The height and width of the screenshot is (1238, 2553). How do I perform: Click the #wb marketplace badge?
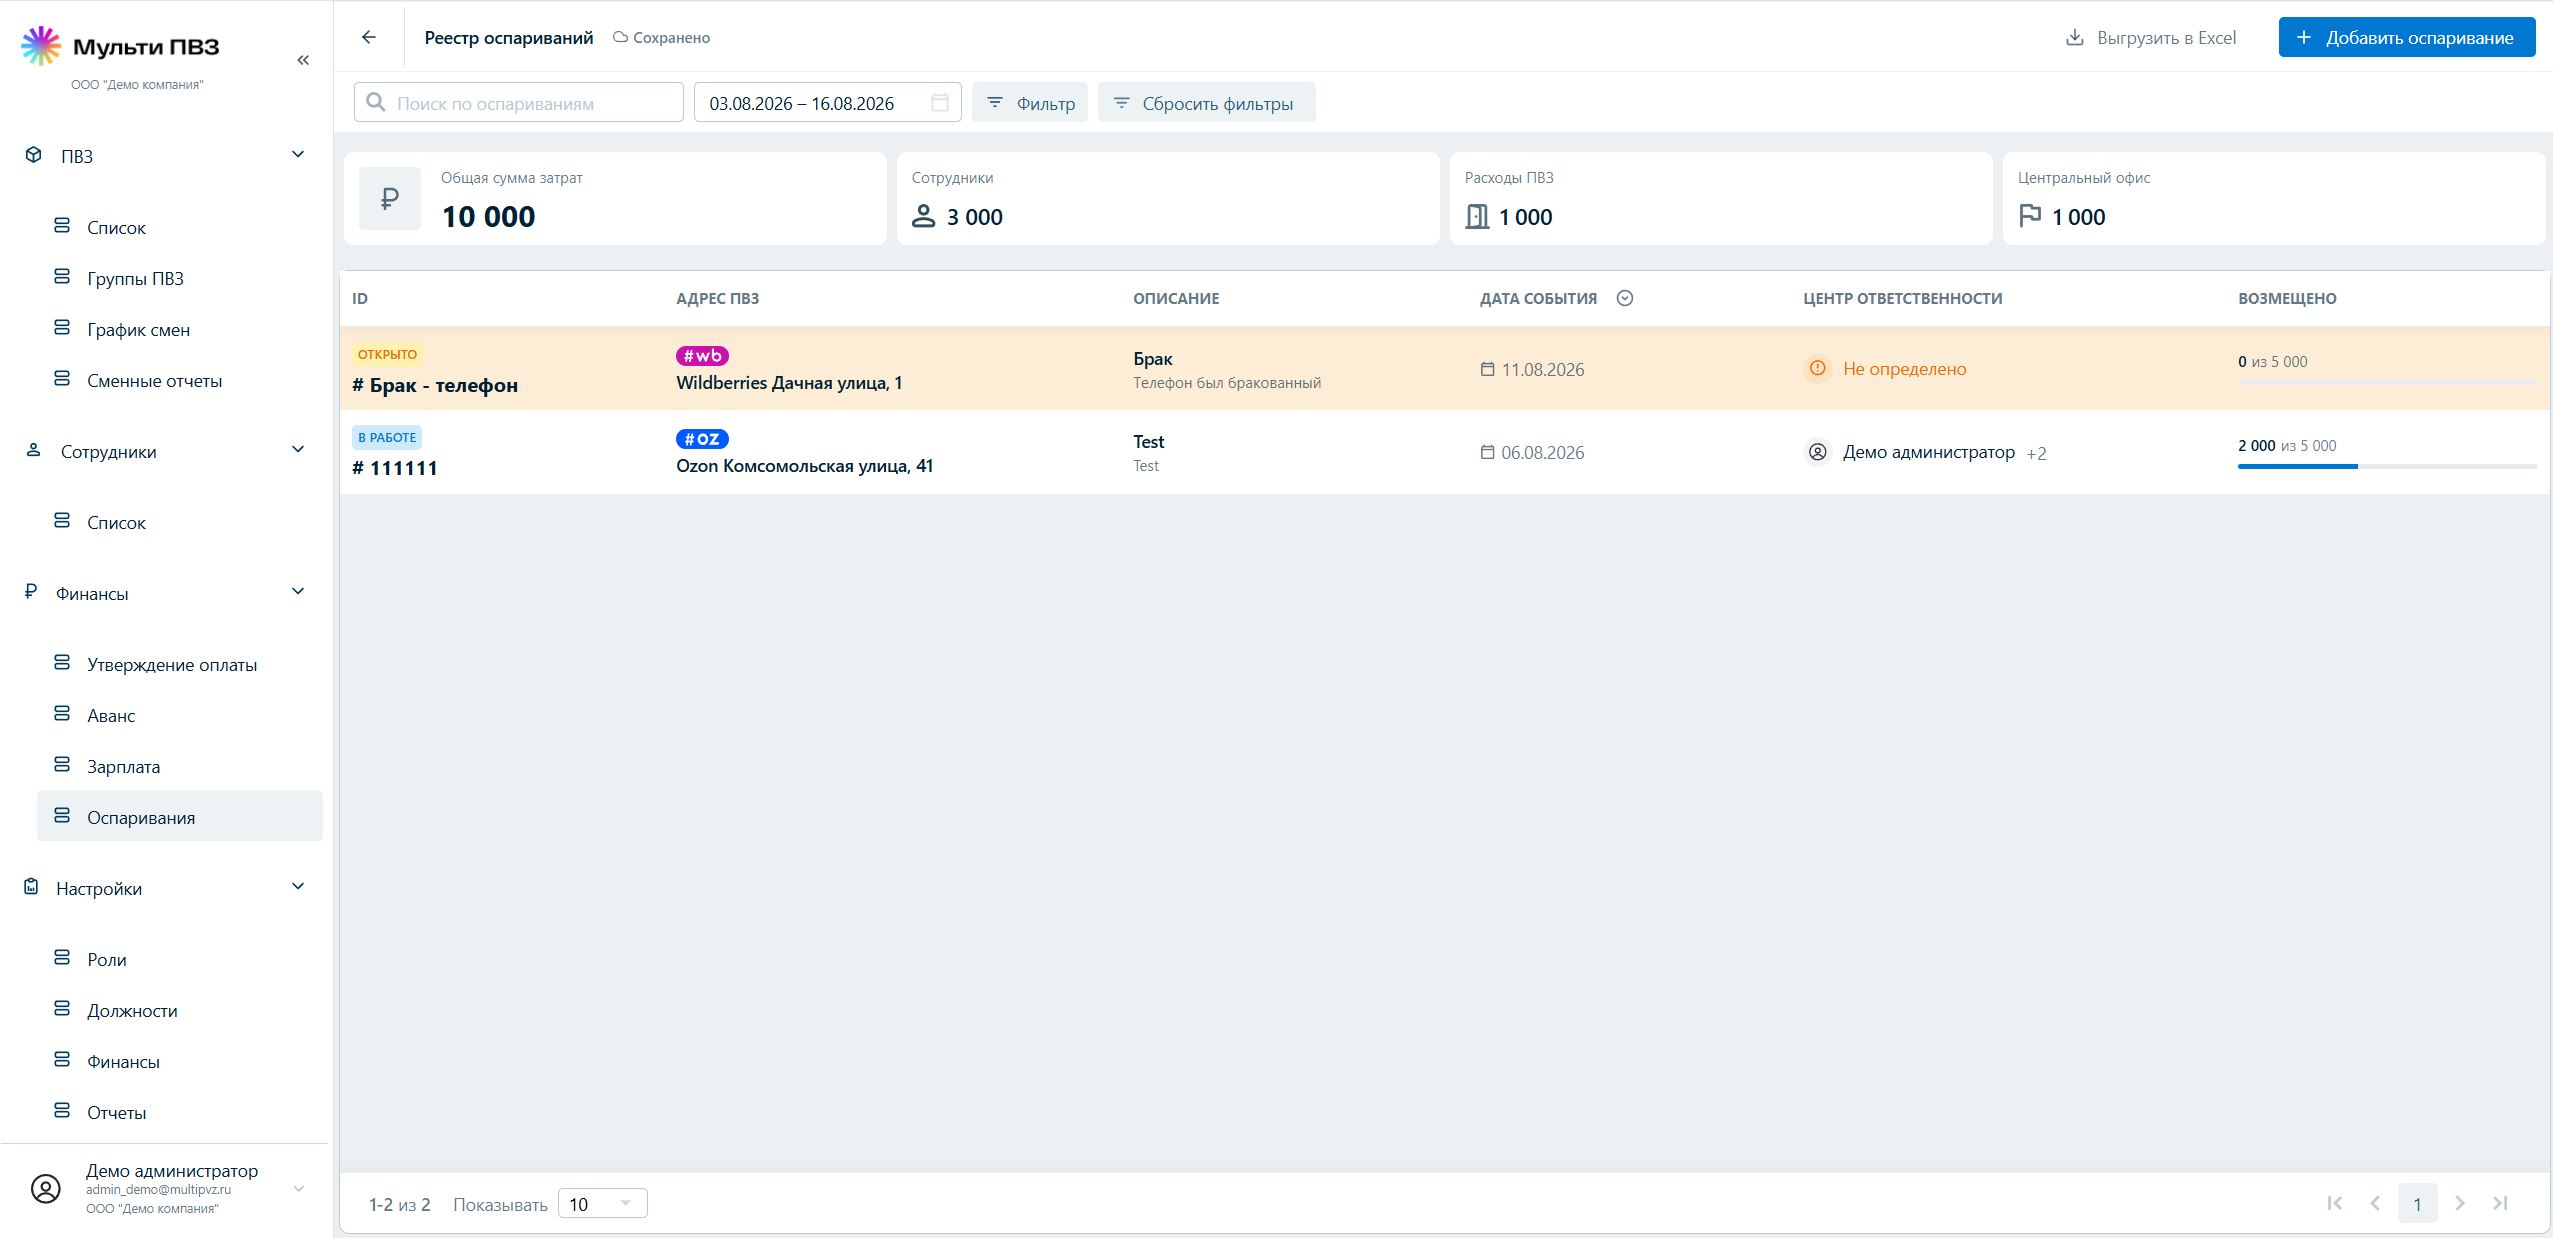coord(702,356)
